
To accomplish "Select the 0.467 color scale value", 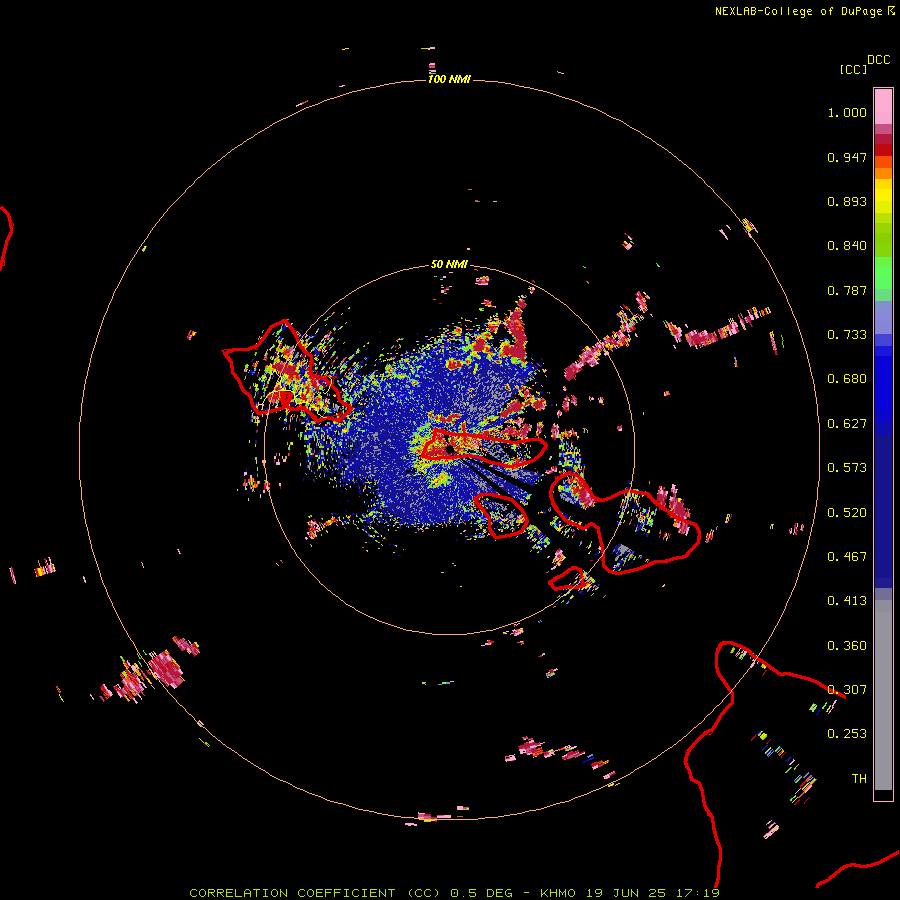I will point(847,557).
